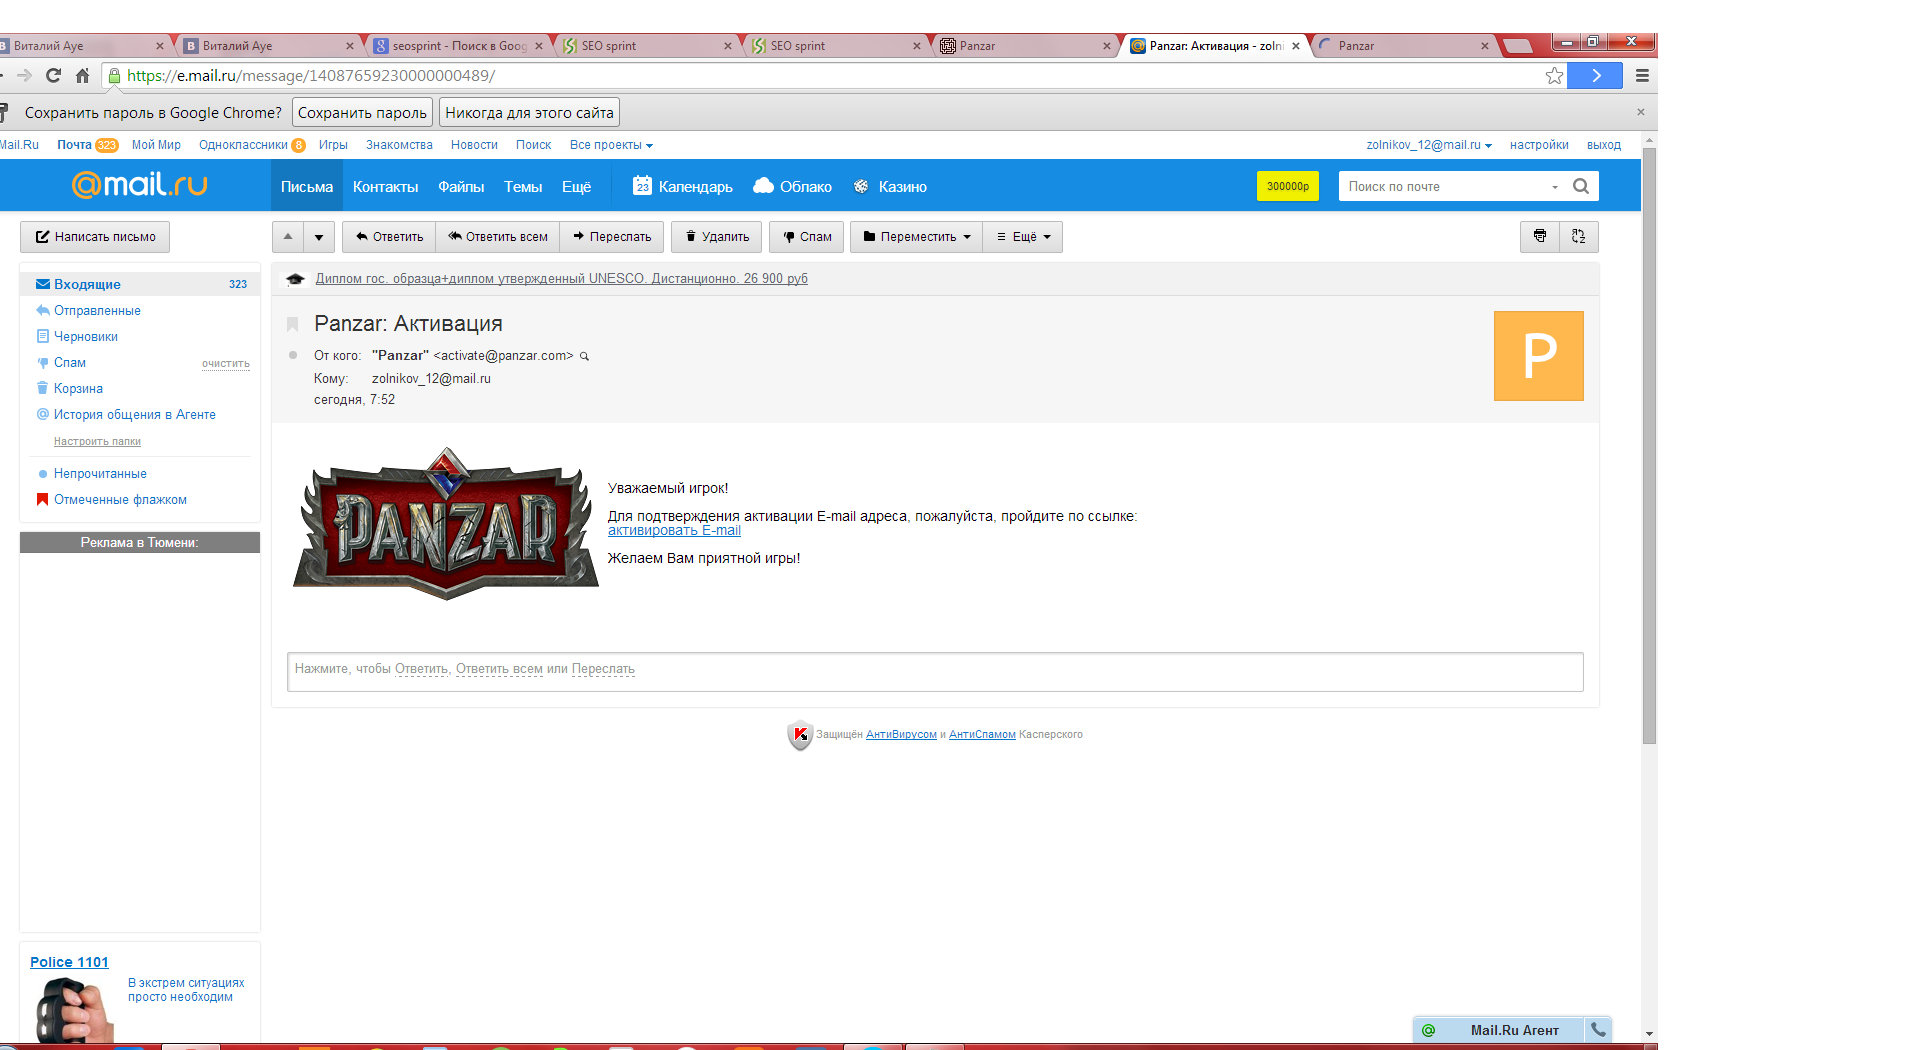Filter by Отмеченные флажком
The width and height of the screenshot is (1914, 1050).
pyautogui.click(x=120, y=499)
